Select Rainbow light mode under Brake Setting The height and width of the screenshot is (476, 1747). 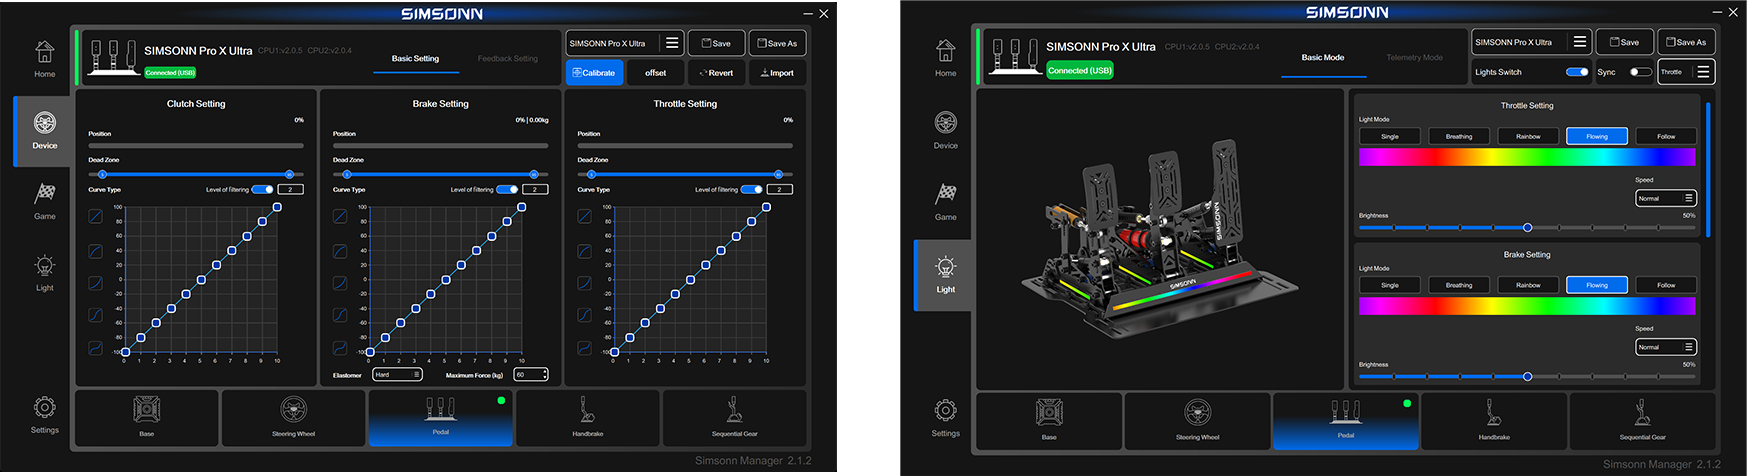tap(1528, 285)
